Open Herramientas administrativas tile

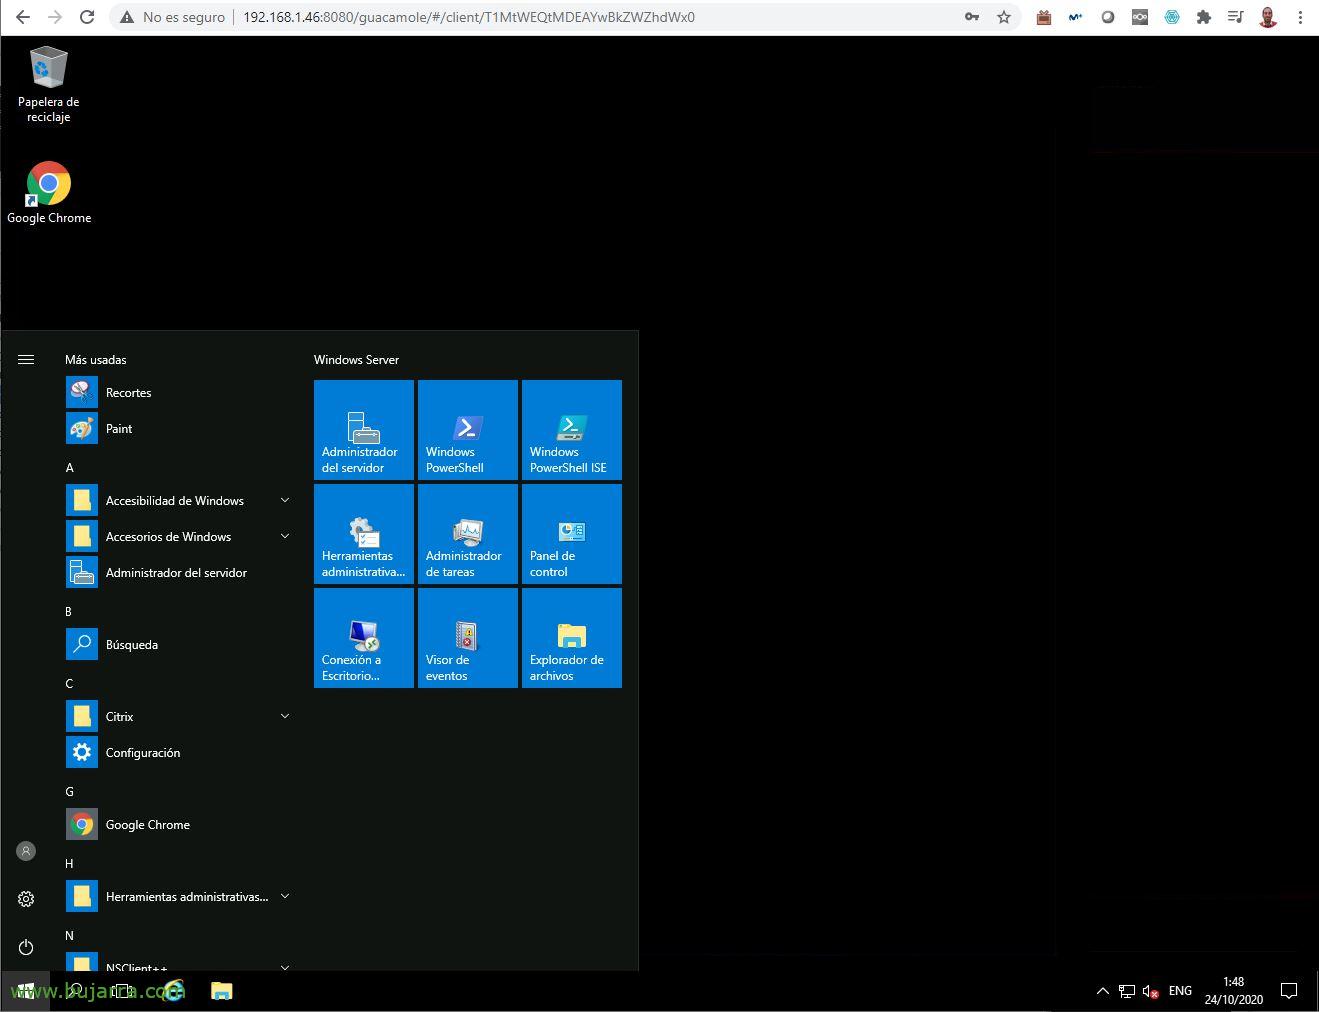point(364,534)
